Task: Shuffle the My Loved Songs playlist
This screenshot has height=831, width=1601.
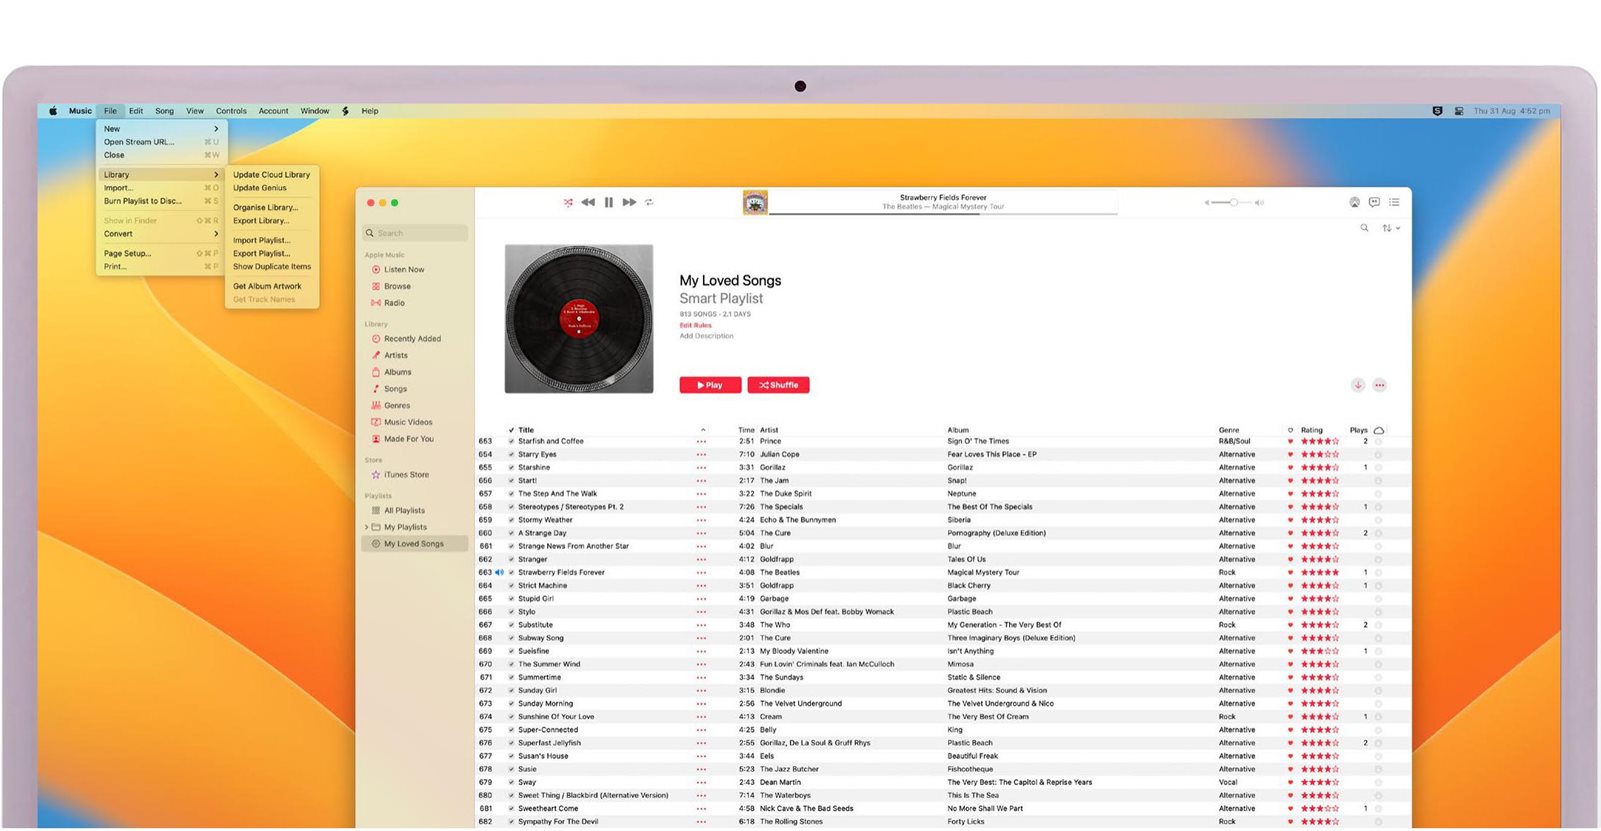Action: (x=778, y=385)
